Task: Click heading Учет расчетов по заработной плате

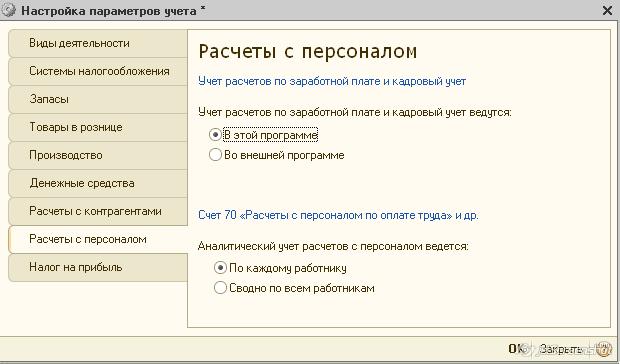Action: point(332,81)
